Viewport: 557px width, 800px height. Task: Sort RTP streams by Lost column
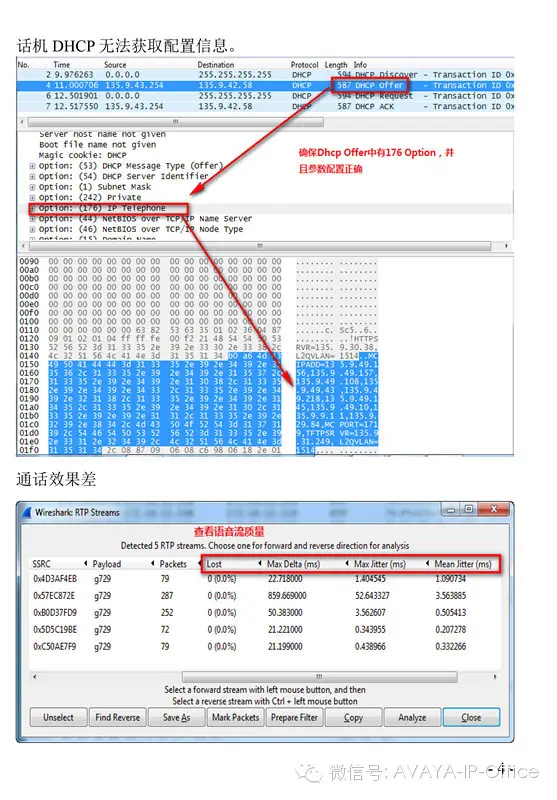tap(214, 564)
